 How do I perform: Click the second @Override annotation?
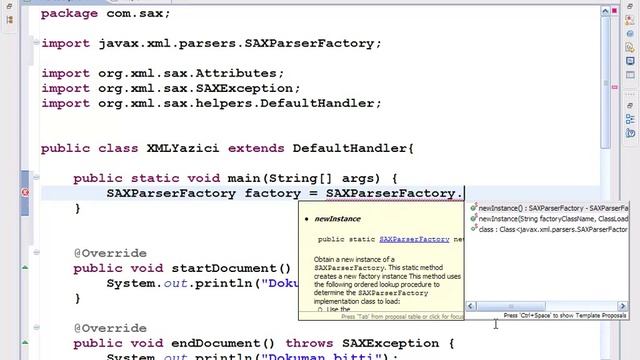pyautogui.click(x=110, y=328)
